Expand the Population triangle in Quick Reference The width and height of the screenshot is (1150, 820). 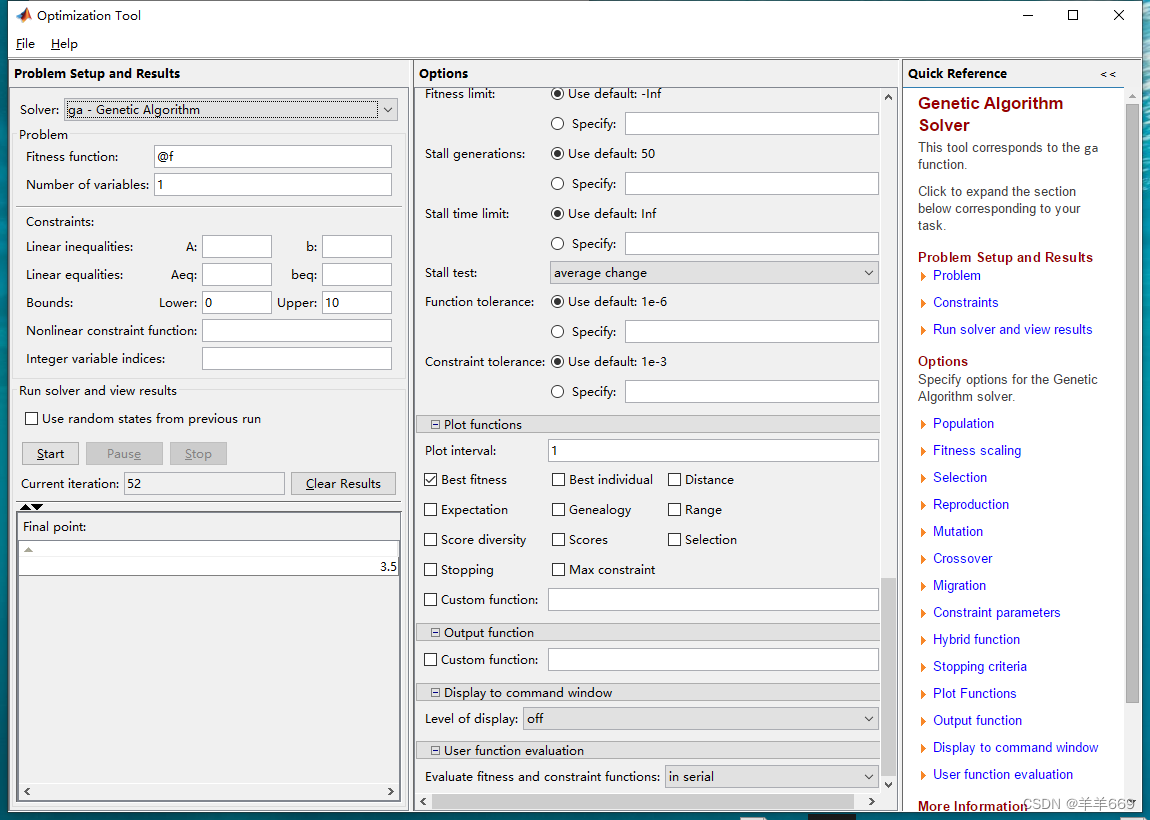(923, 424)
